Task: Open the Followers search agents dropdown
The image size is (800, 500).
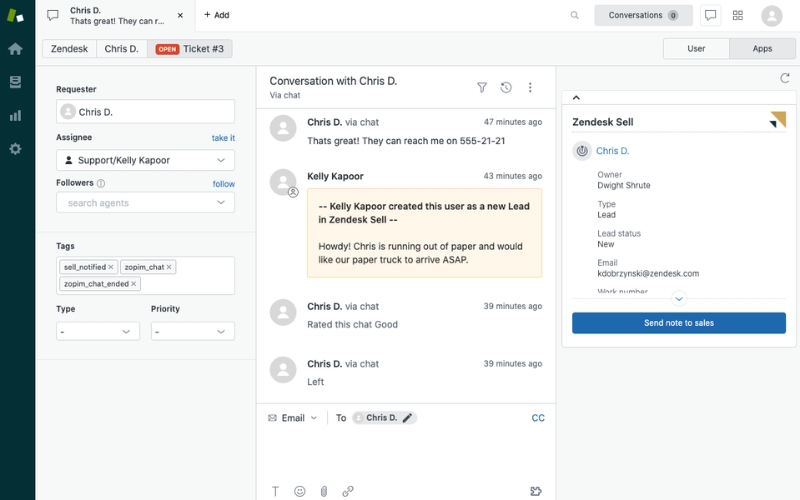Action: [x=145, y=203]
